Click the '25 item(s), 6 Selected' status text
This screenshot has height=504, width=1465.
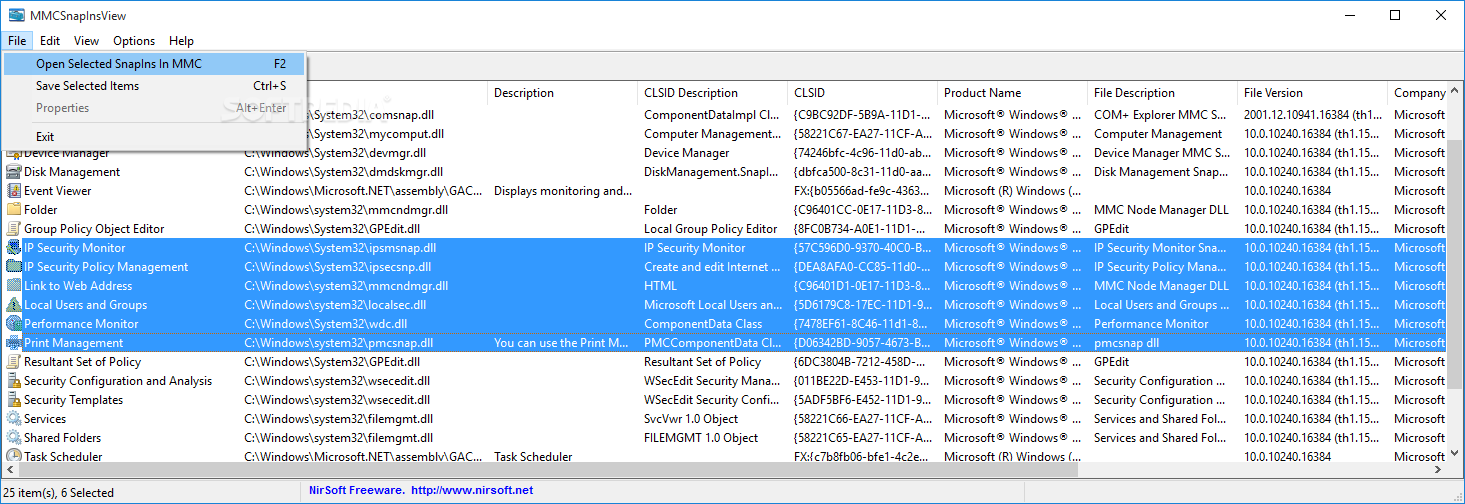(x=59, y=492)
